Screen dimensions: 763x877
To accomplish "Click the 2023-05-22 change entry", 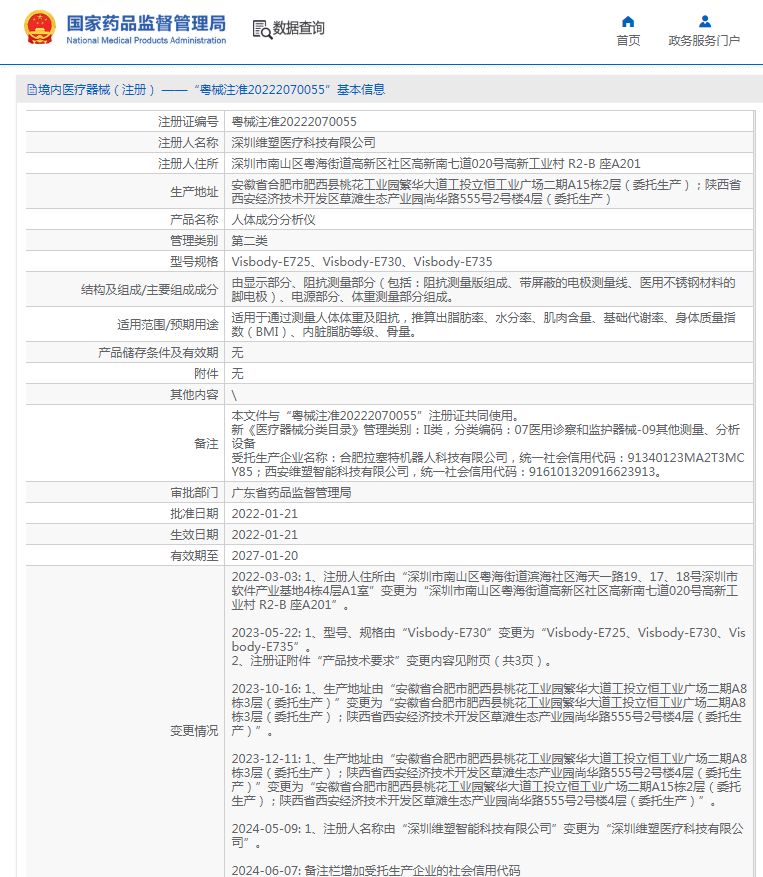I will pos(488,647).
